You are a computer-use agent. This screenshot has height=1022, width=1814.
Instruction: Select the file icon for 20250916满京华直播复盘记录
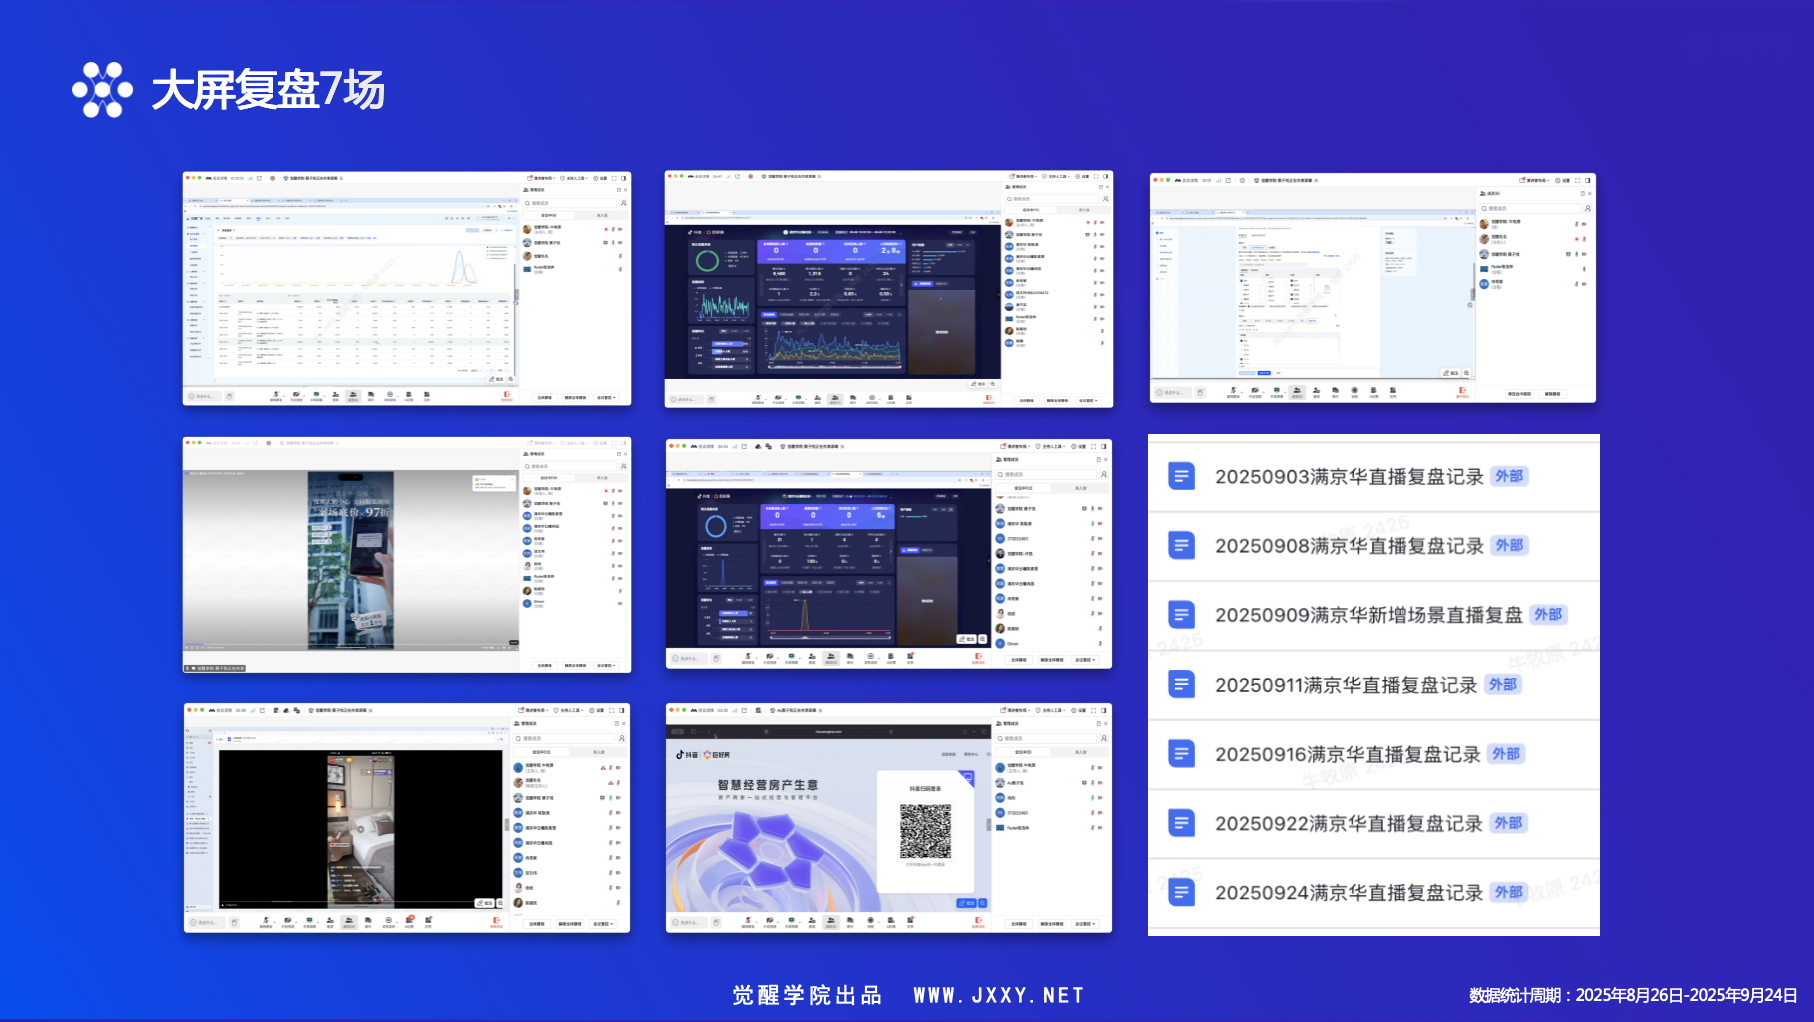pos(1181,754)
